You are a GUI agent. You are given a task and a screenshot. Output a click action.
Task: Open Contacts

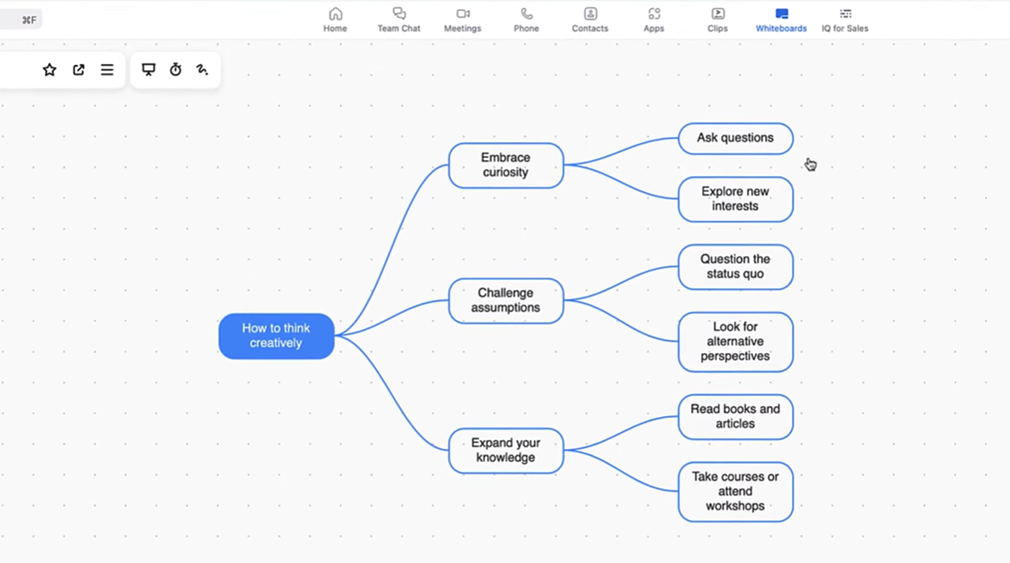point(590,19)
